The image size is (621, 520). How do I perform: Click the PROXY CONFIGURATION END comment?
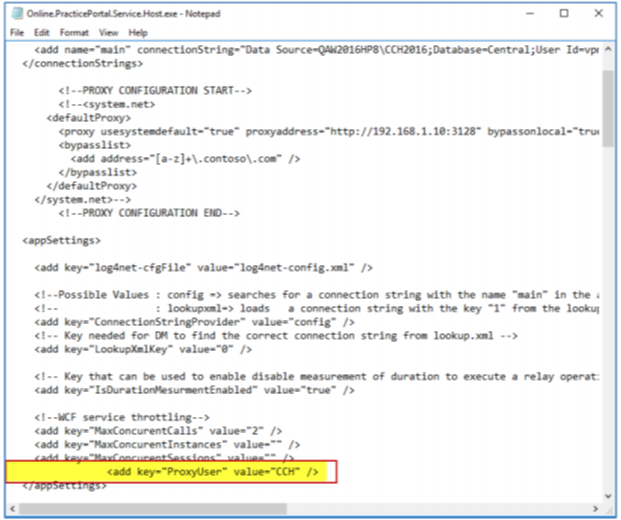[149, 213]
